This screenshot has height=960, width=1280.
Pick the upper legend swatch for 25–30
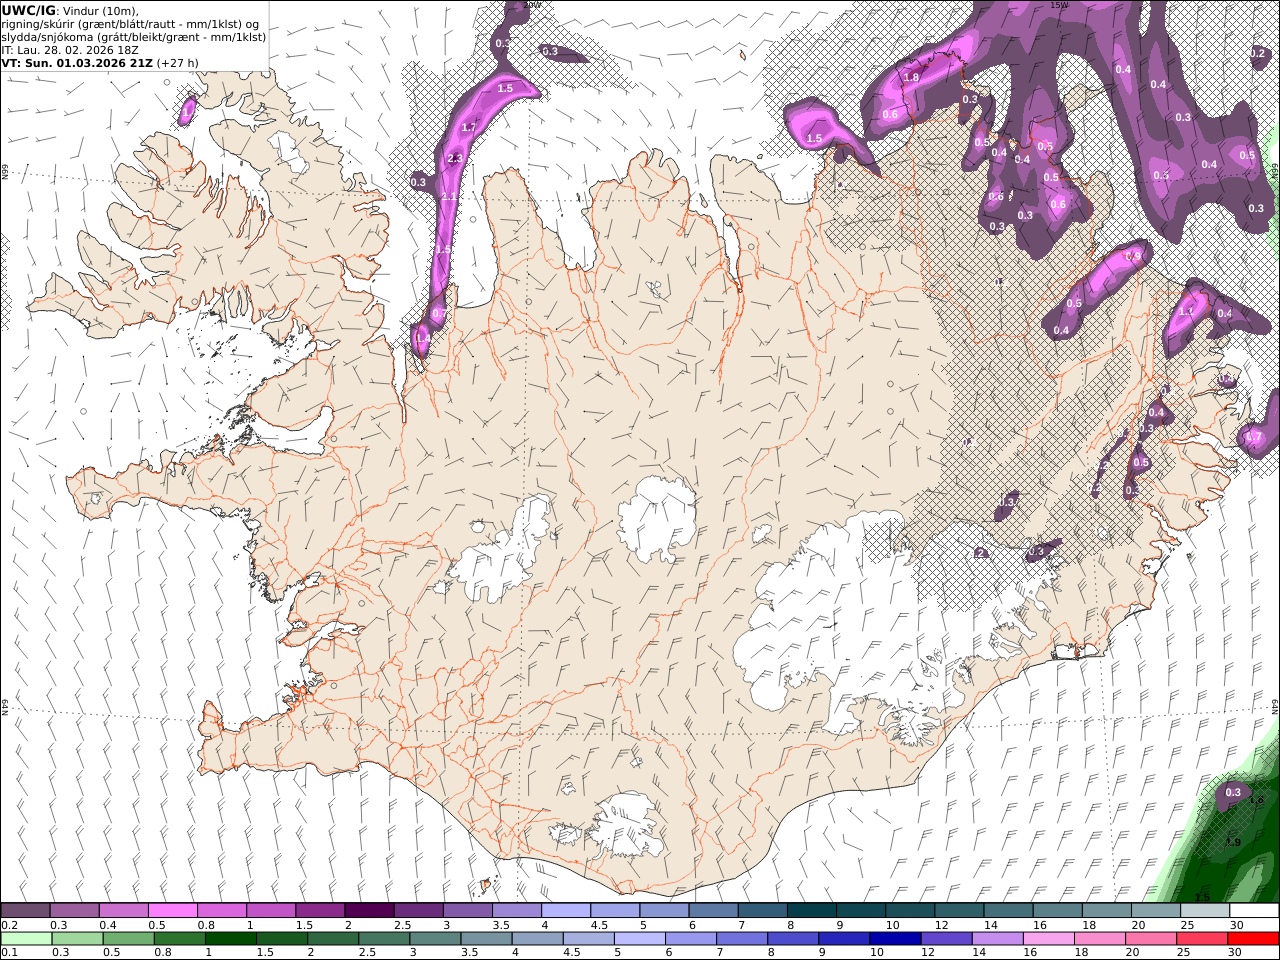tap(1204, 911)
